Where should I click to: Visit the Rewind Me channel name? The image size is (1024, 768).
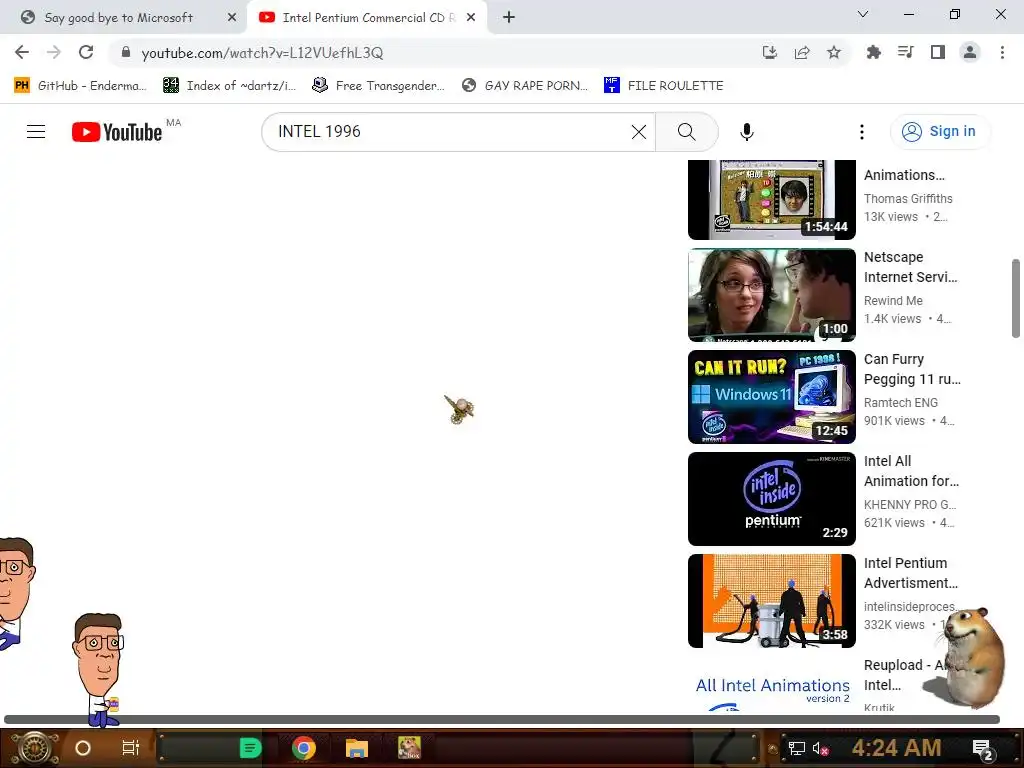click(x=893, y=300)
